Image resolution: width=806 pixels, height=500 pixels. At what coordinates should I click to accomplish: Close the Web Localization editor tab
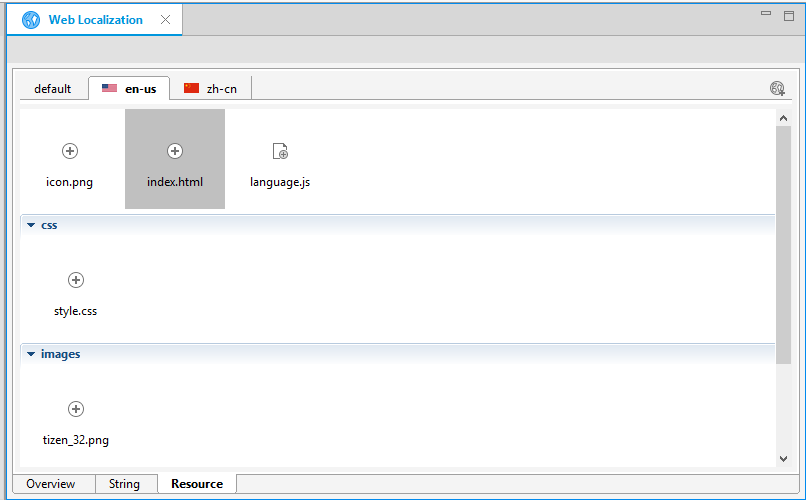(x=165, y=20)
